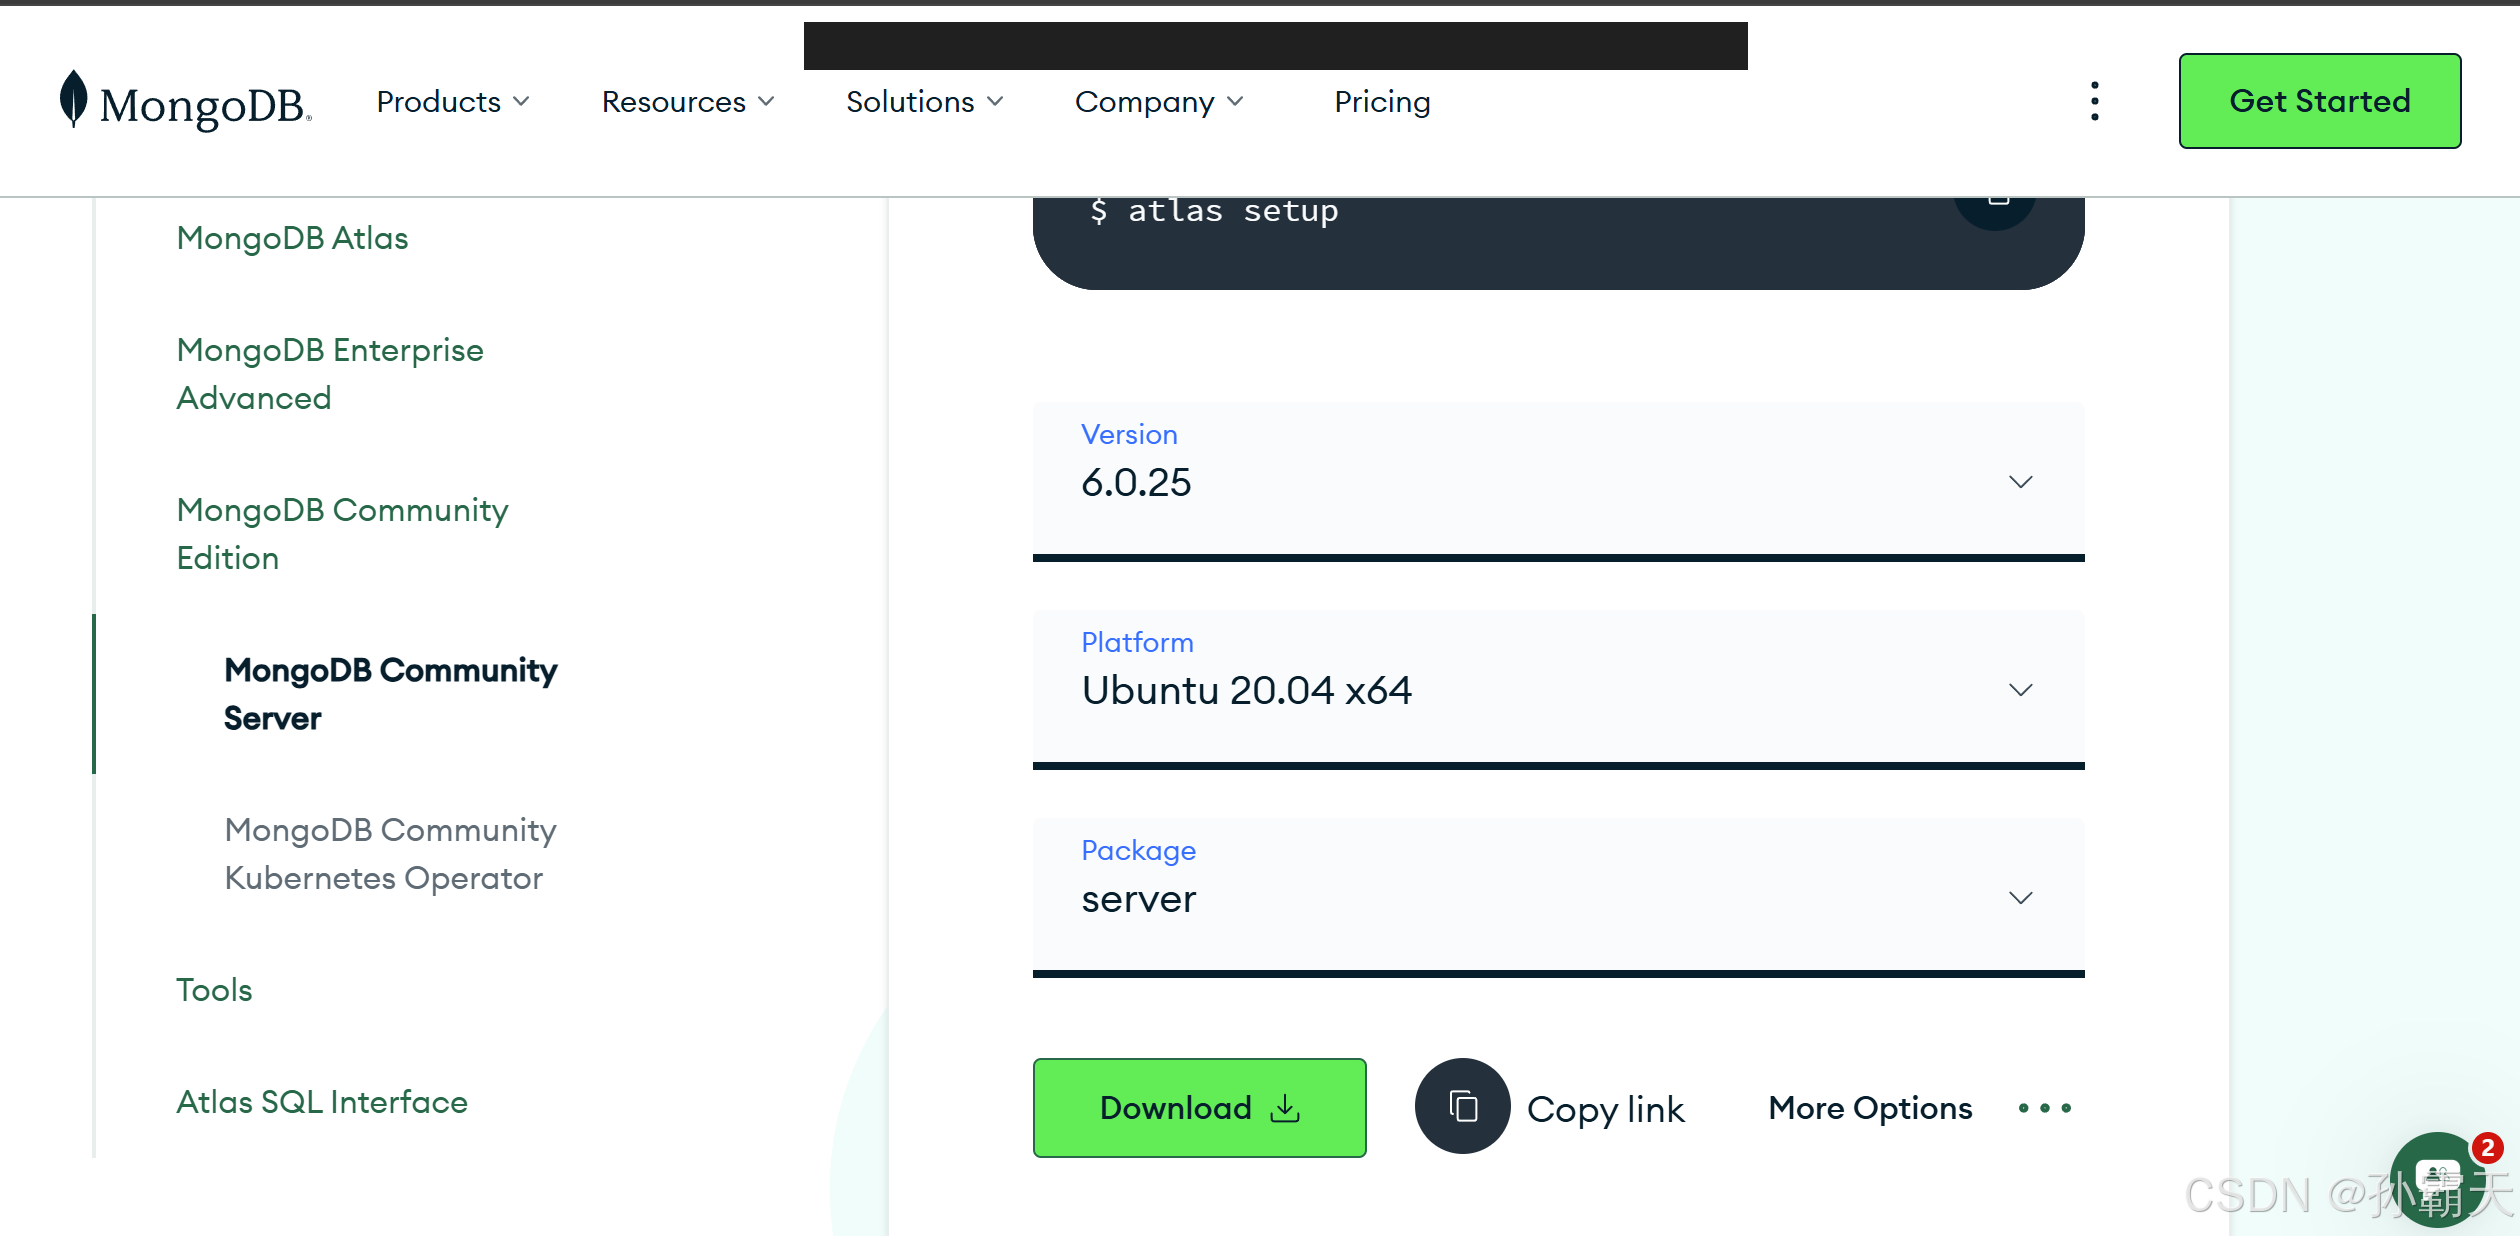Click the Solutions chevron arrow

(994, 102)
